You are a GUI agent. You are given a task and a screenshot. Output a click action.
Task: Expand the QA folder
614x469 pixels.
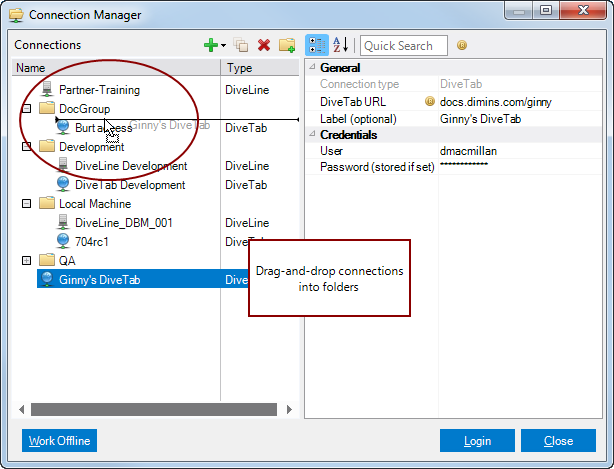click(27, 260)
